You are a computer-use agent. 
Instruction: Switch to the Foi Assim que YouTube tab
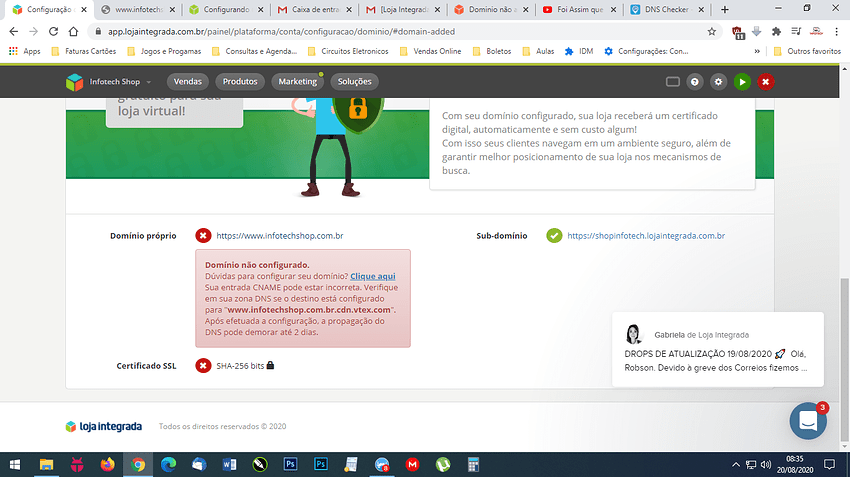coord(579,9)
